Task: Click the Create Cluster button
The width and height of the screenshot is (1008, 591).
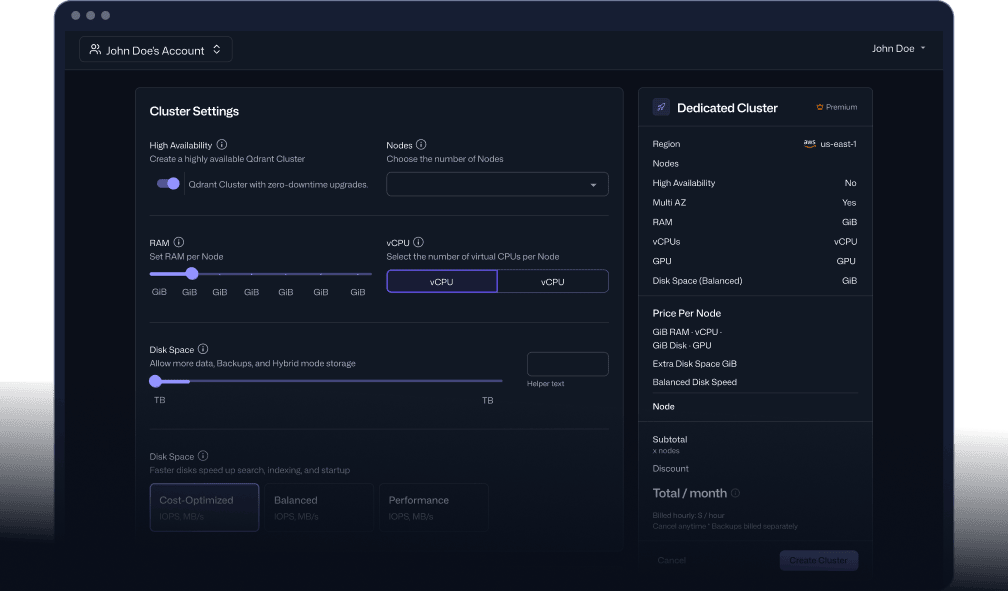Action: 818,560
